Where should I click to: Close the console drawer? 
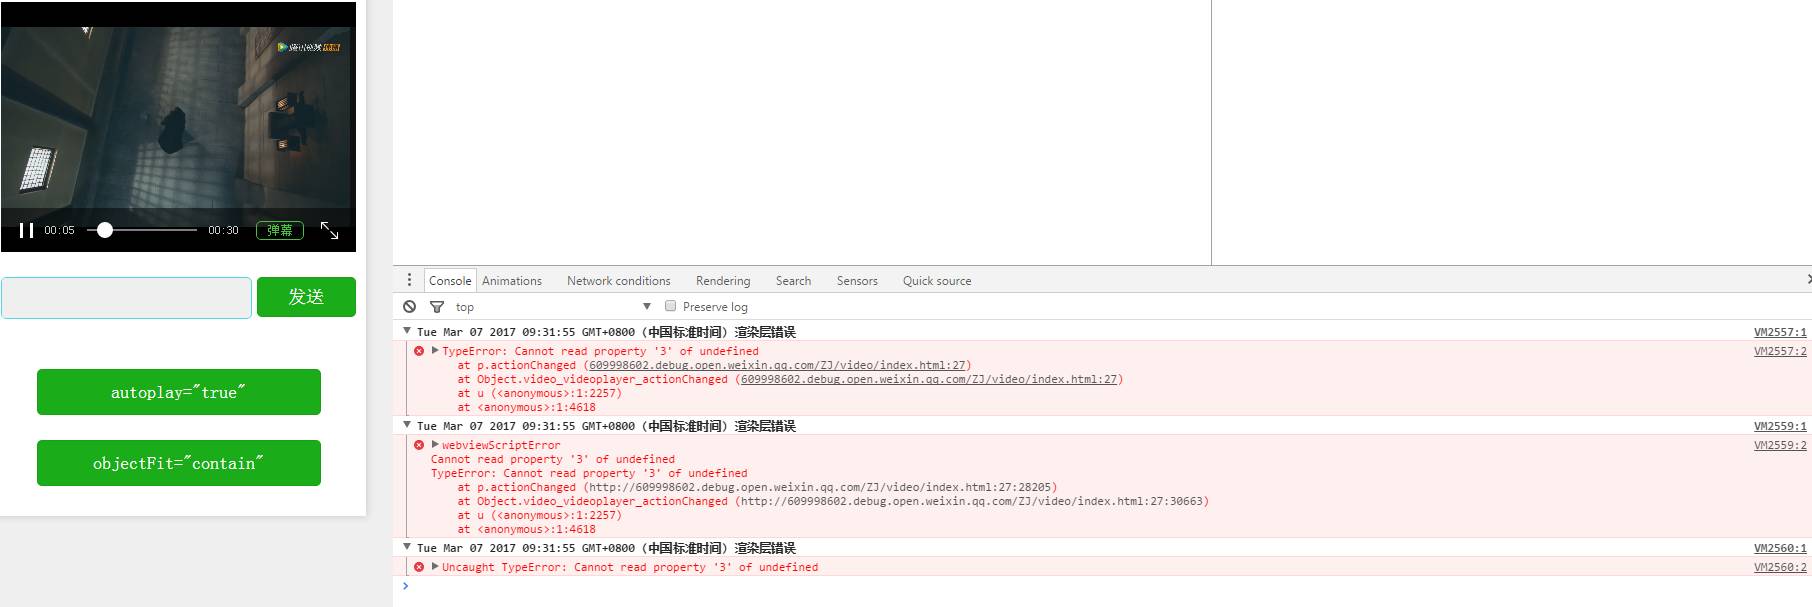[x=1808, y=280]
